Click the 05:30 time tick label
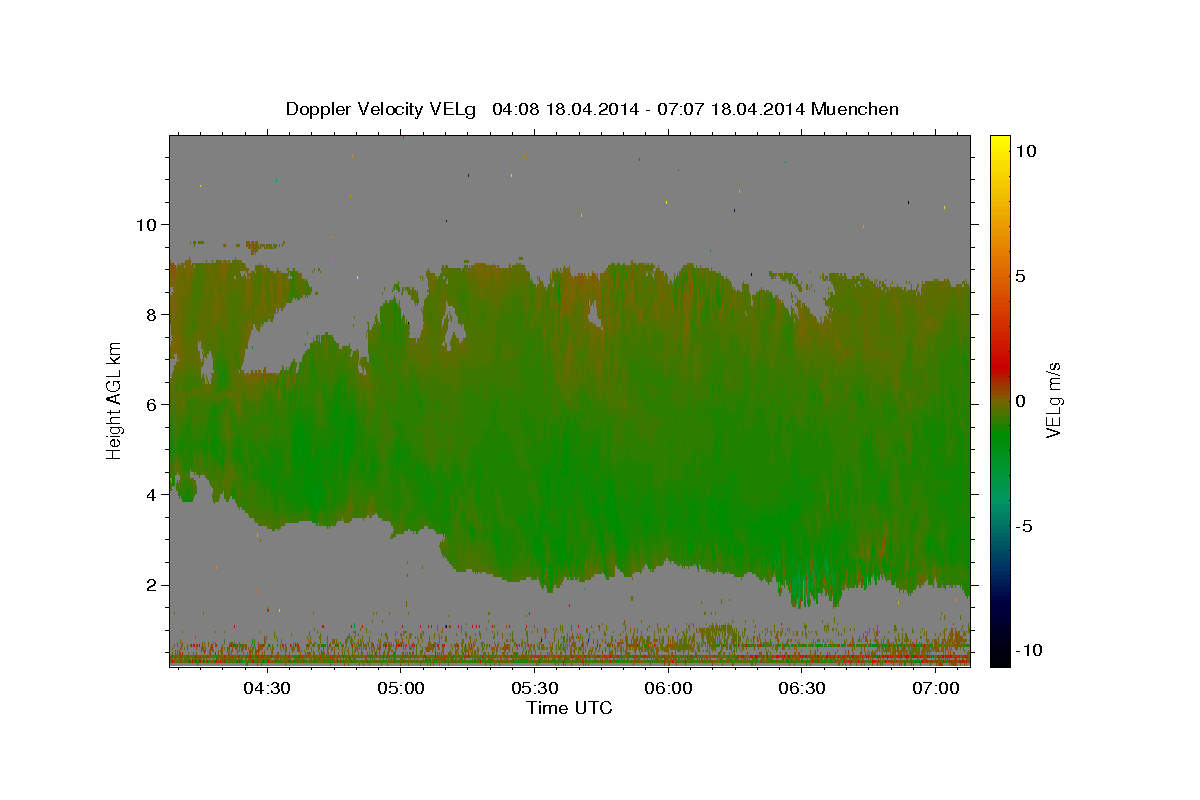Screen dimensions: 1200x800 (x=534, y=689)
